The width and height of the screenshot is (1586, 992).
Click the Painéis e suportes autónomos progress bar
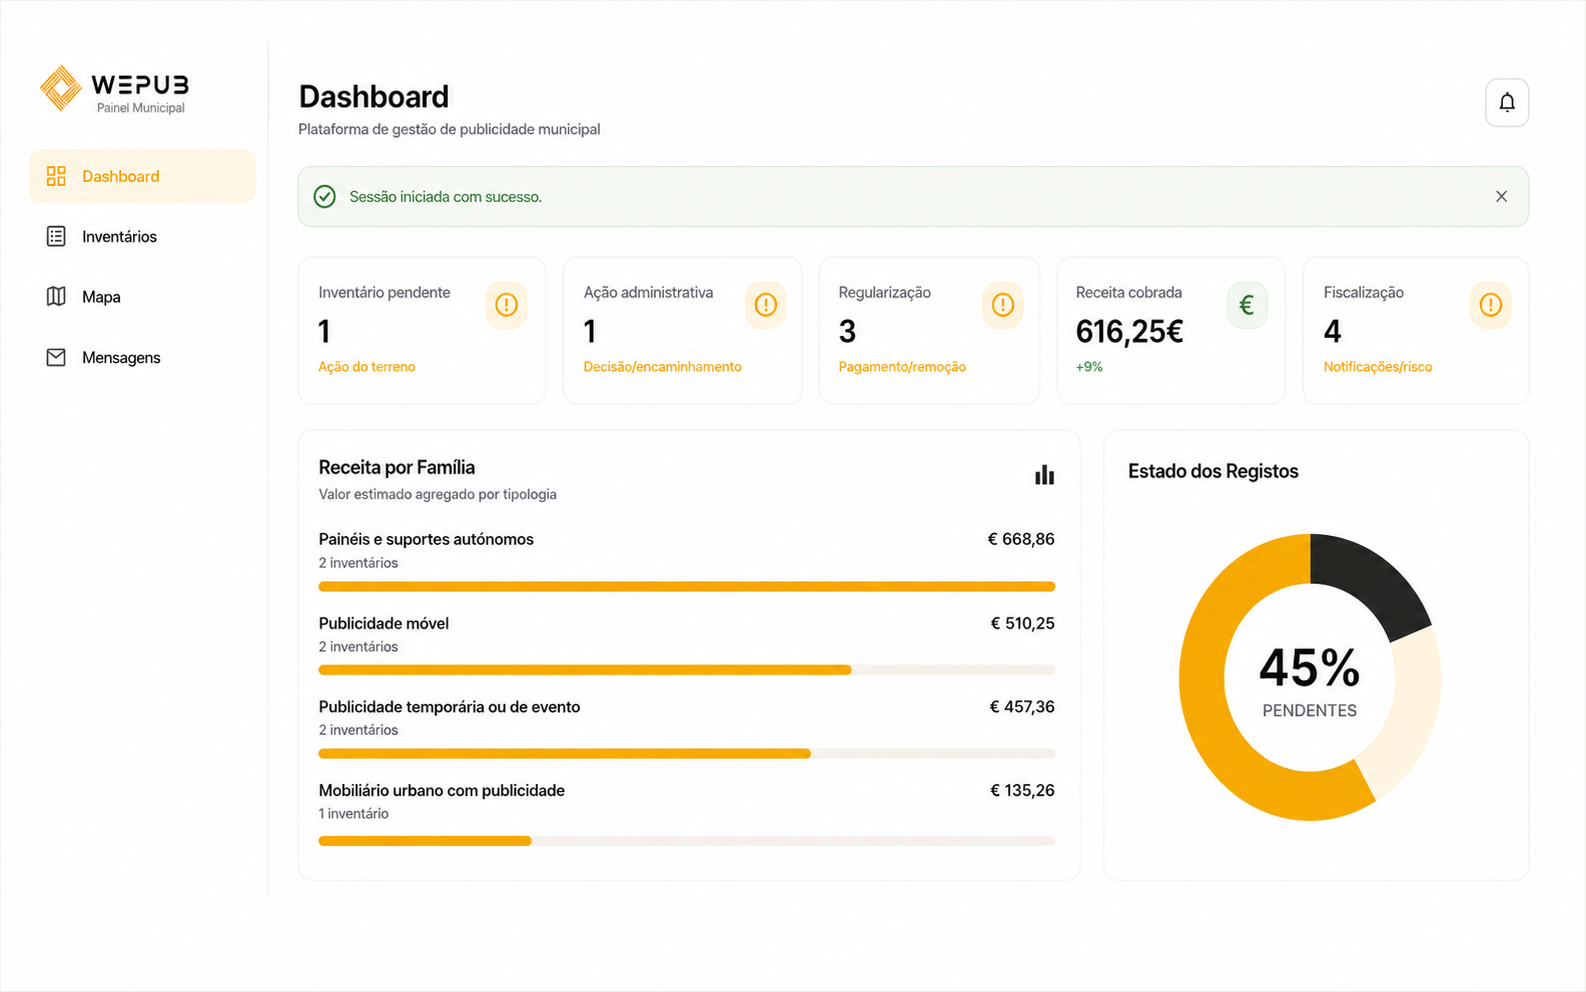[x=687, y=586]
